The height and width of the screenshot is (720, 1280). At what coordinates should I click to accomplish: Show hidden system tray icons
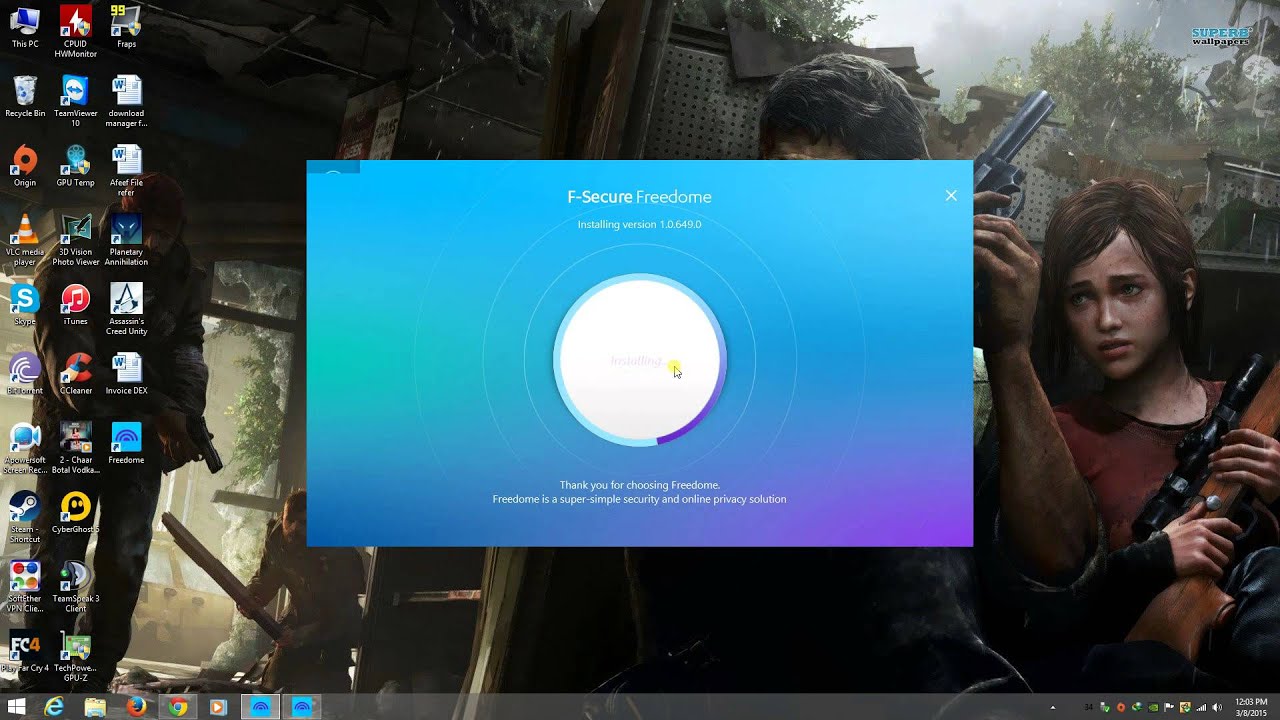point(1053,707)
